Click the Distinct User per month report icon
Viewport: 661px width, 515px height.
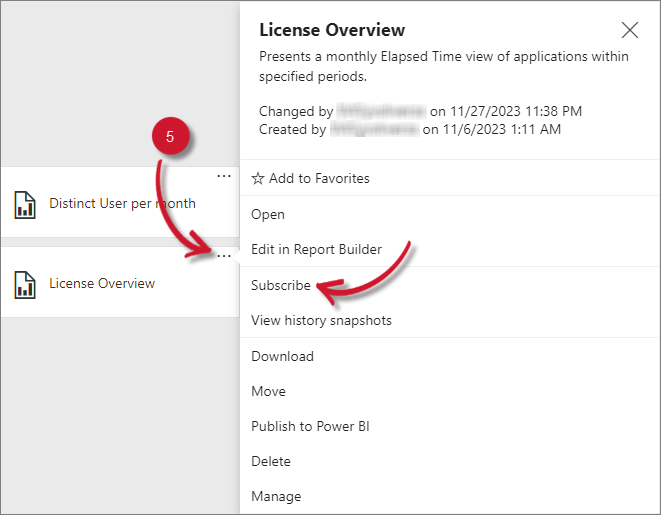(25, 205)
